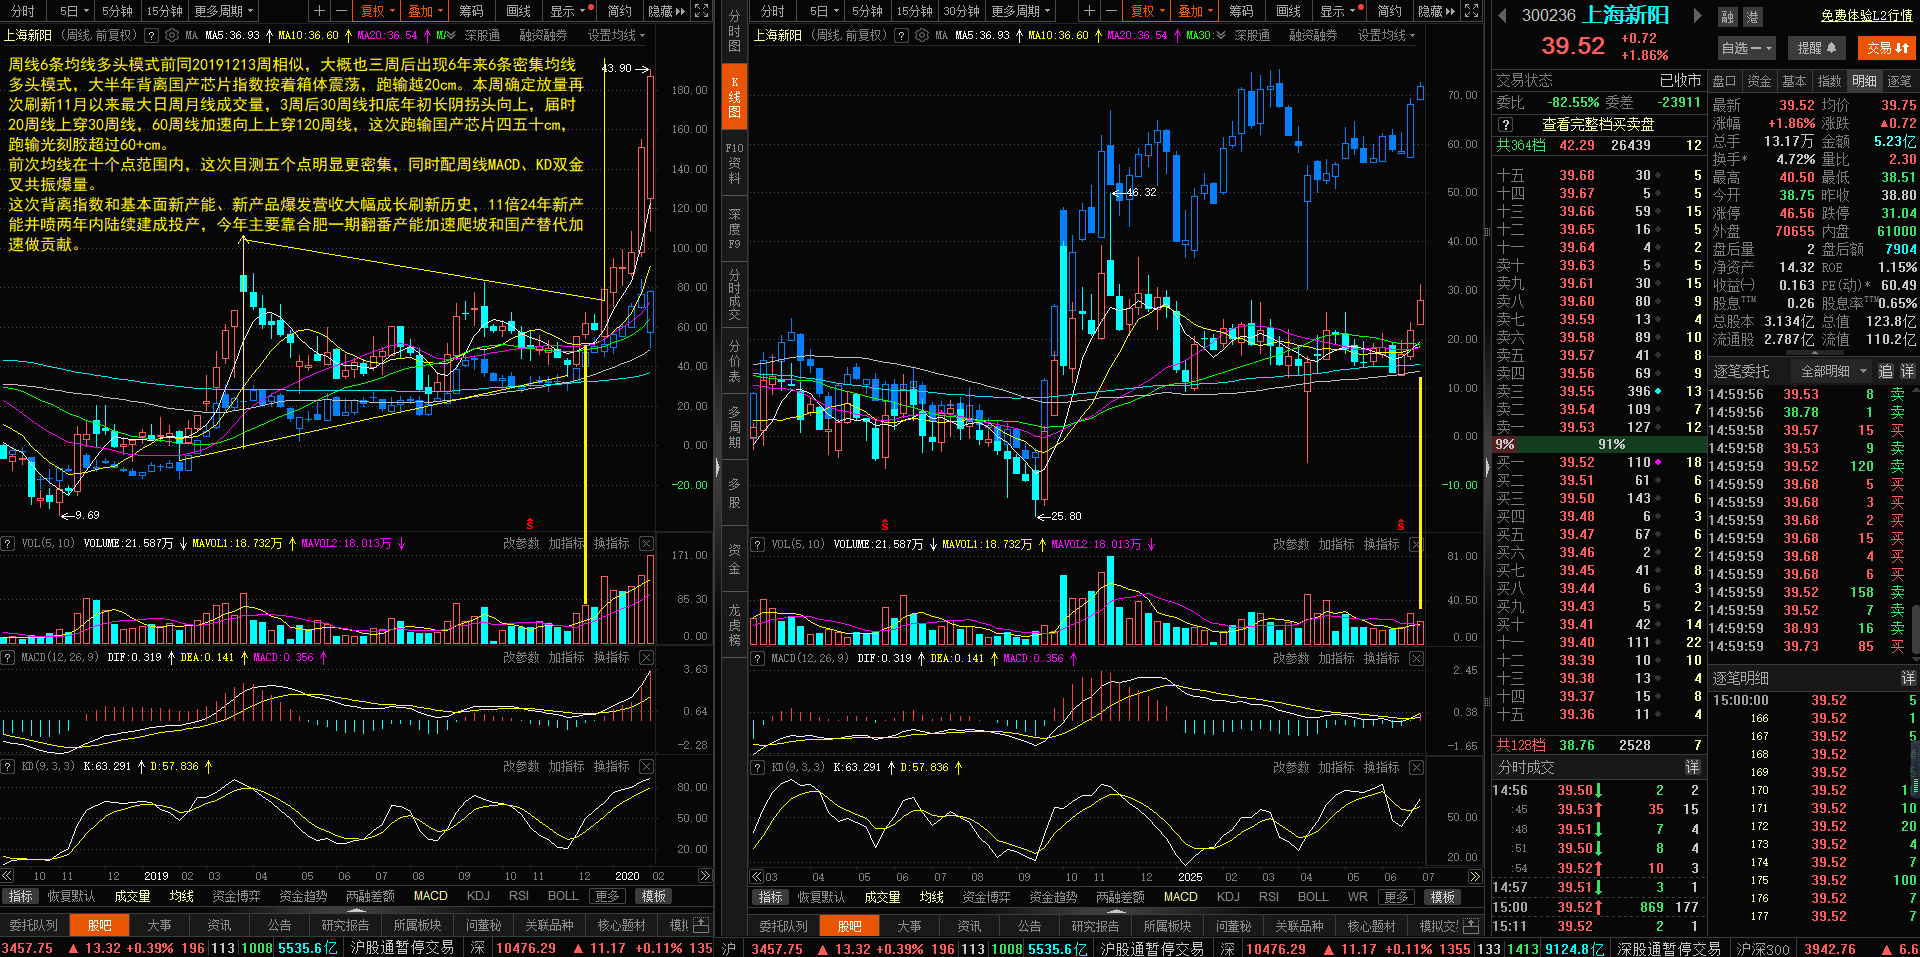The image size is (1920, 957).
Task: Click the zoom-out minus icon in left chart toolbar
Action: (341, 11)
